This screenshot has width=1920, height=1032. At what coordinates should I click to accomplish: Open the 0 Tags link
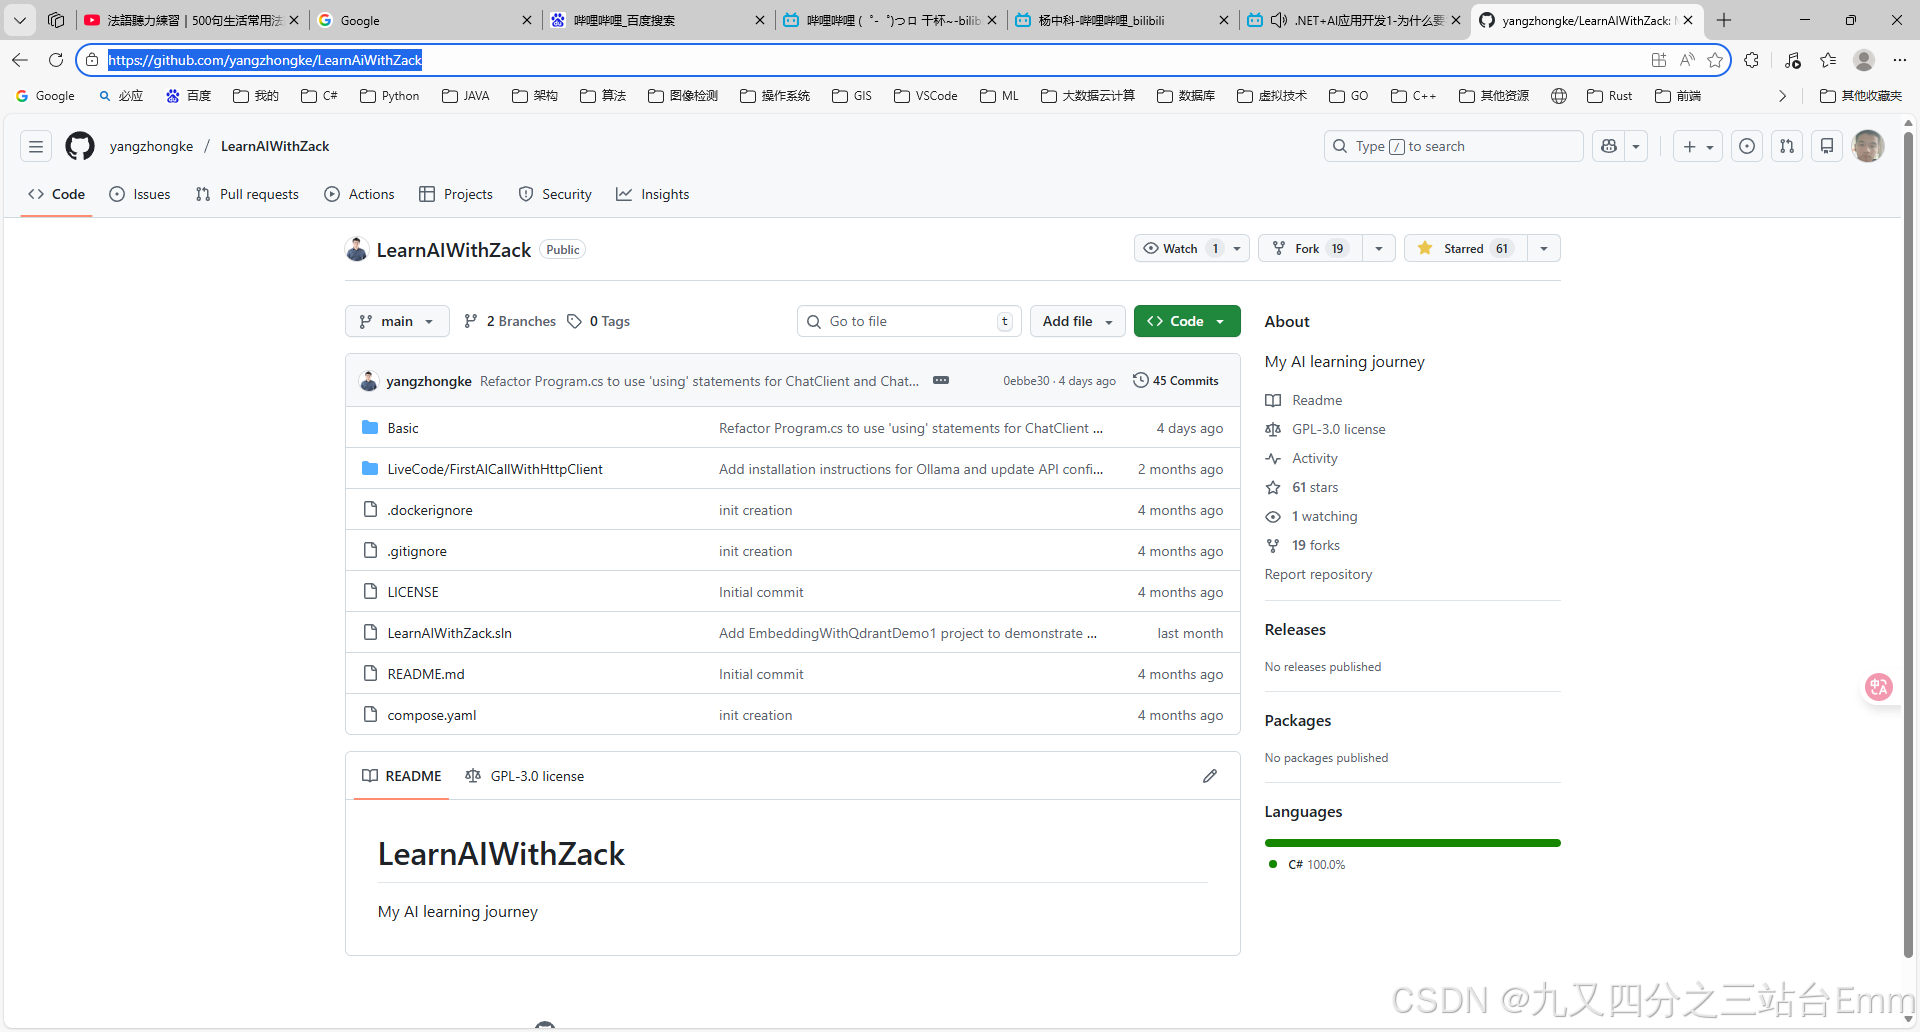click(598, 321)
